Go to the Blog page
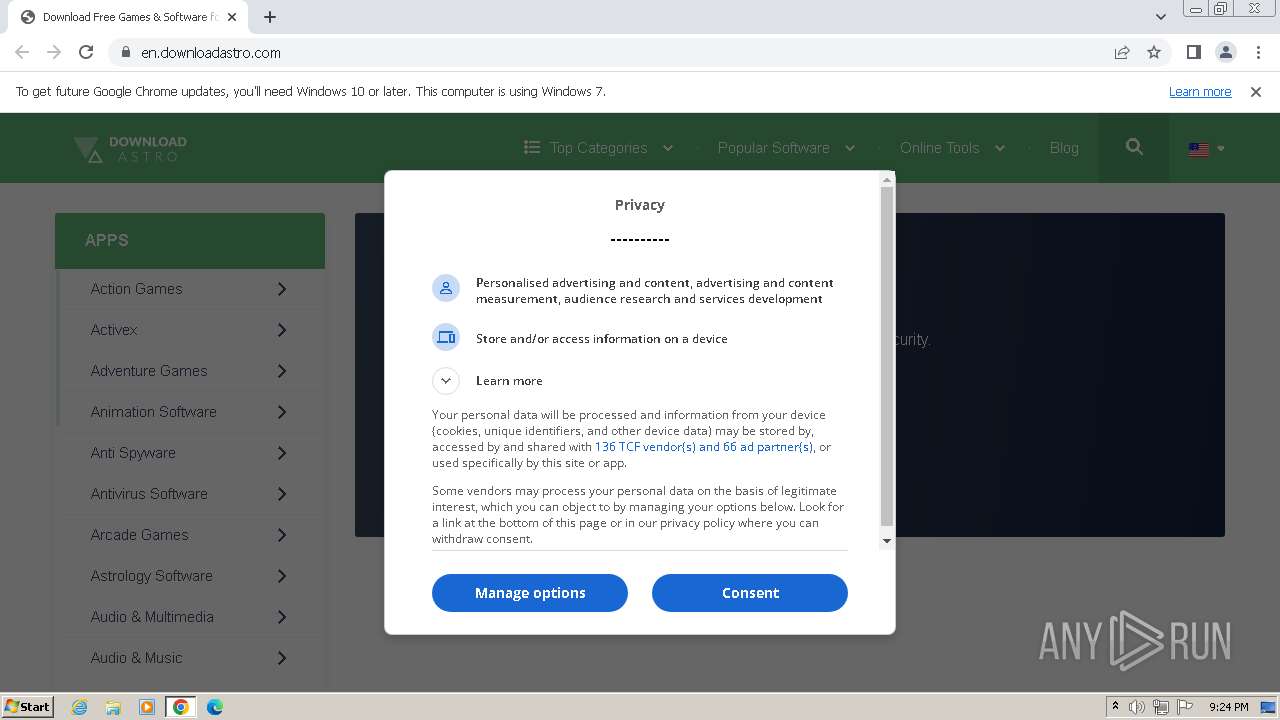1280x720 pixels. click(x=1064, y=147)
